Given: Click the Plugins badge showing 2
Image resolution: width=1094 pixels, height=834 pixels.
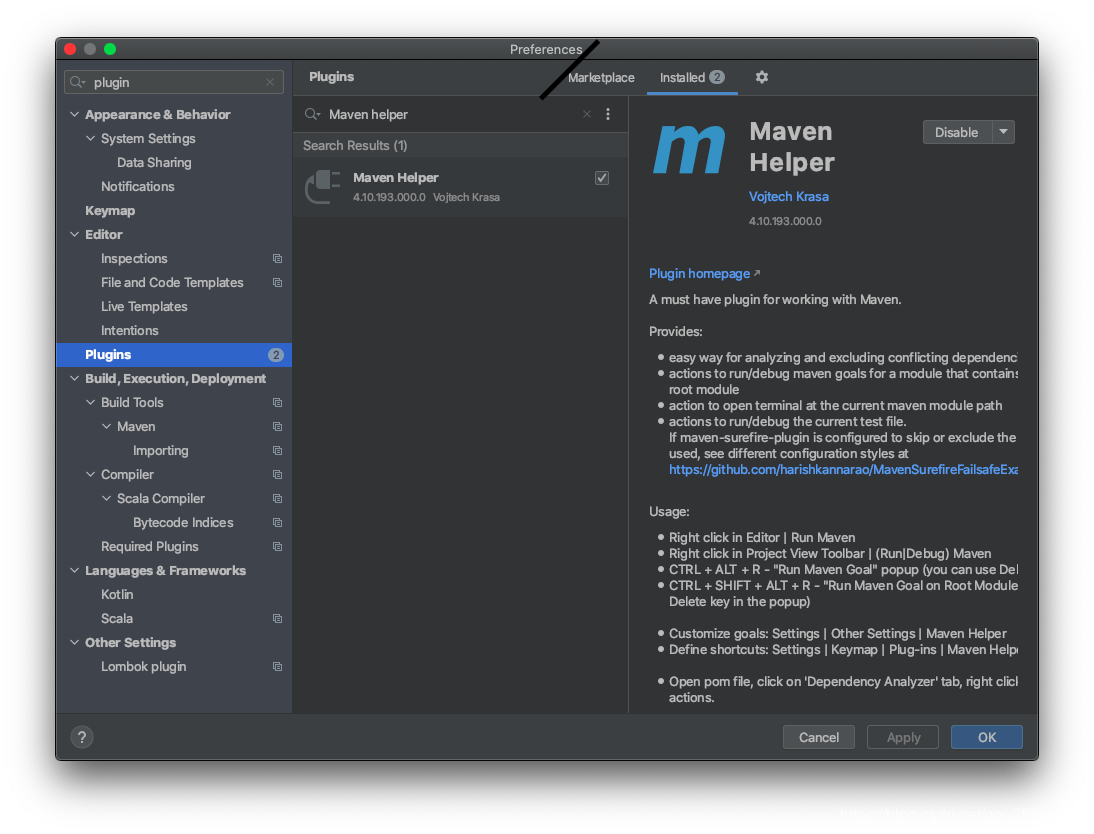Looking at the screenshot, I should coord(276,355).
